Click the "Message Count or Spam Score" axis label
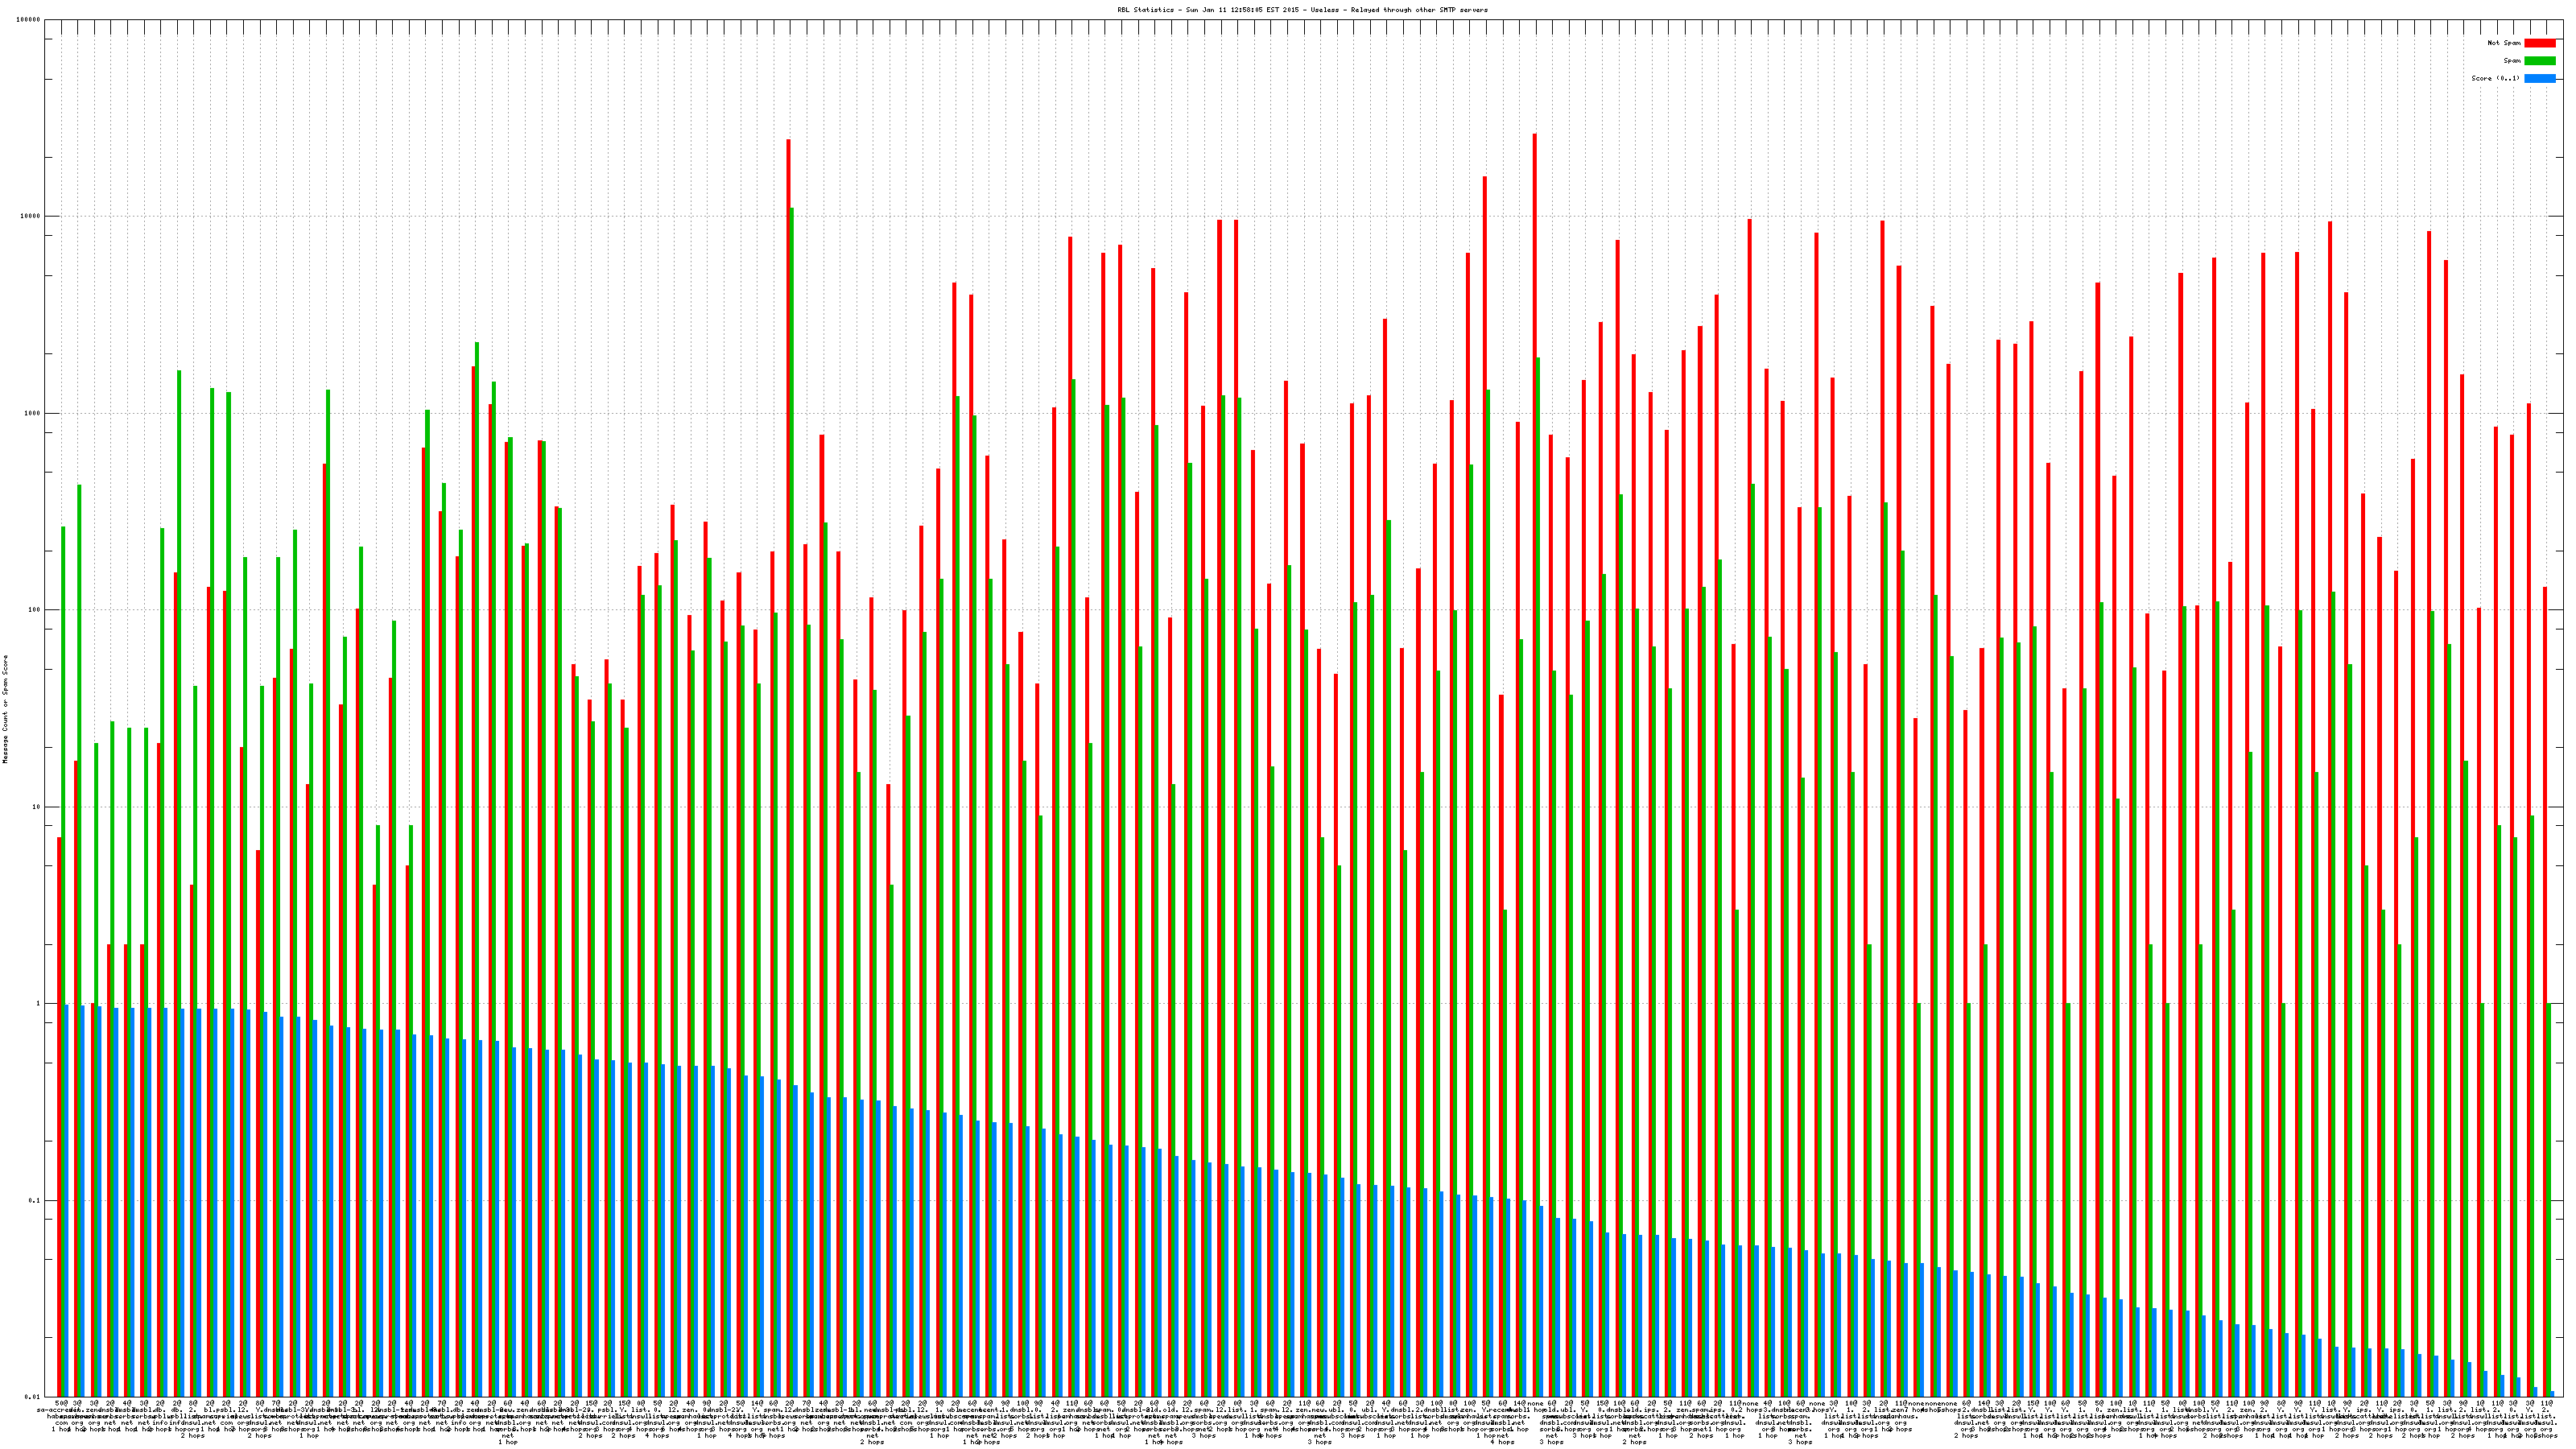This screenshot has height=1449, width=2576. pyautogui.click(x=5, y=709)
